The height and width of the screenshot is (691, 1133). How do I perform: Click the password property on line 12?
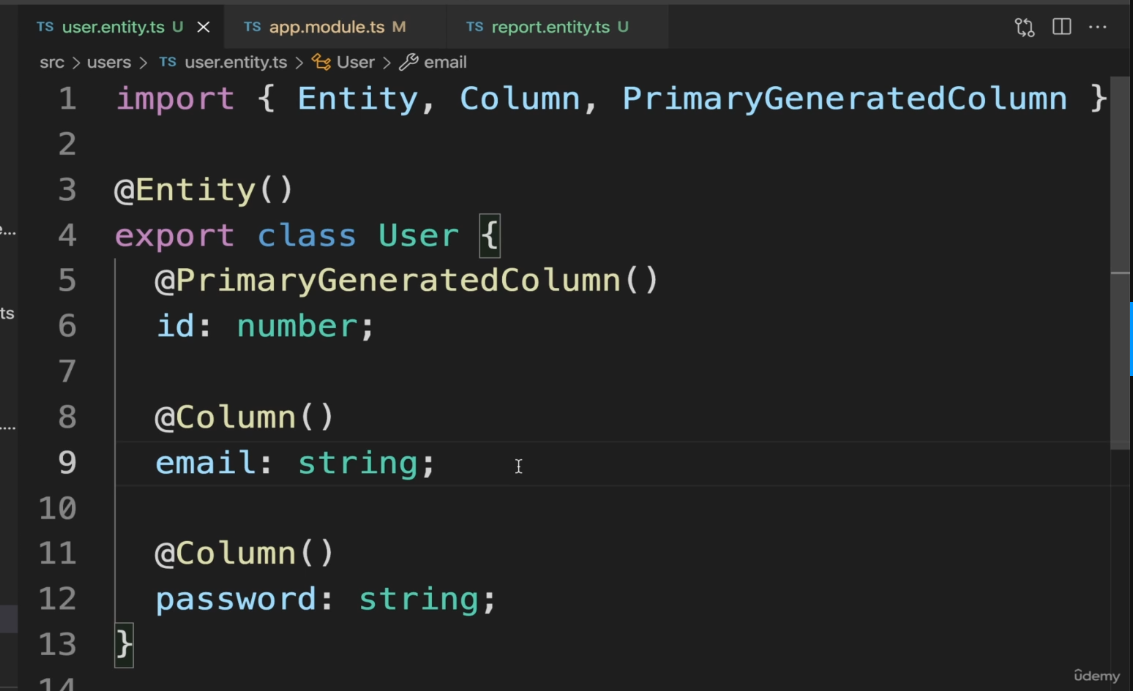coord(236,599)
